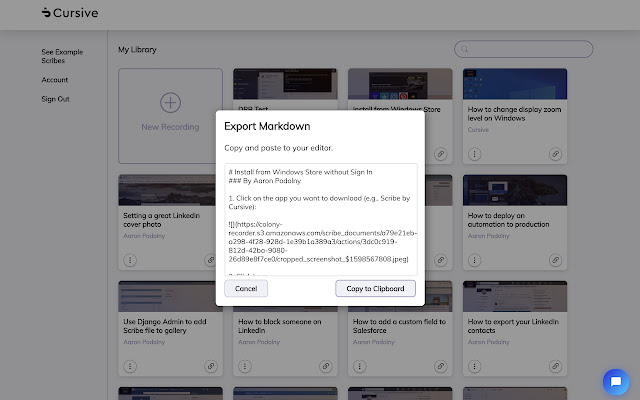This screenshot has width=640, height=400.
Task: Click title How to block someone on LinkedIn
Action: point(280,326)
